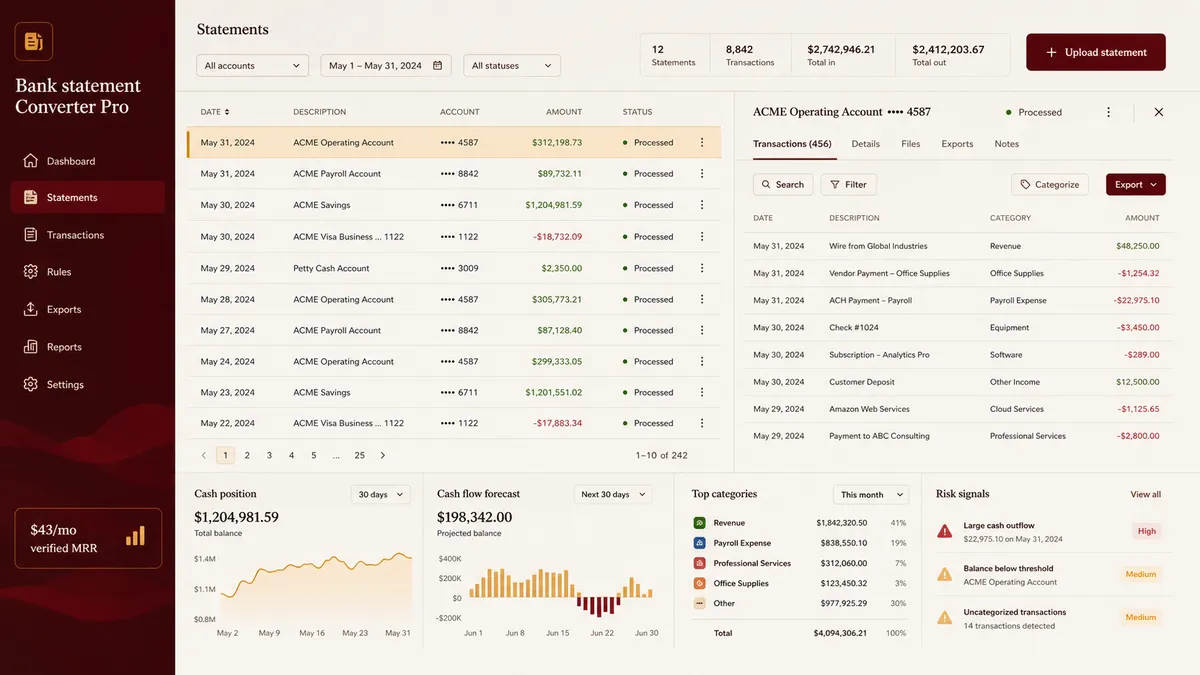Click the Balance below threshold warning icon
Screen dimensions: 1200x675
(944, 574)
